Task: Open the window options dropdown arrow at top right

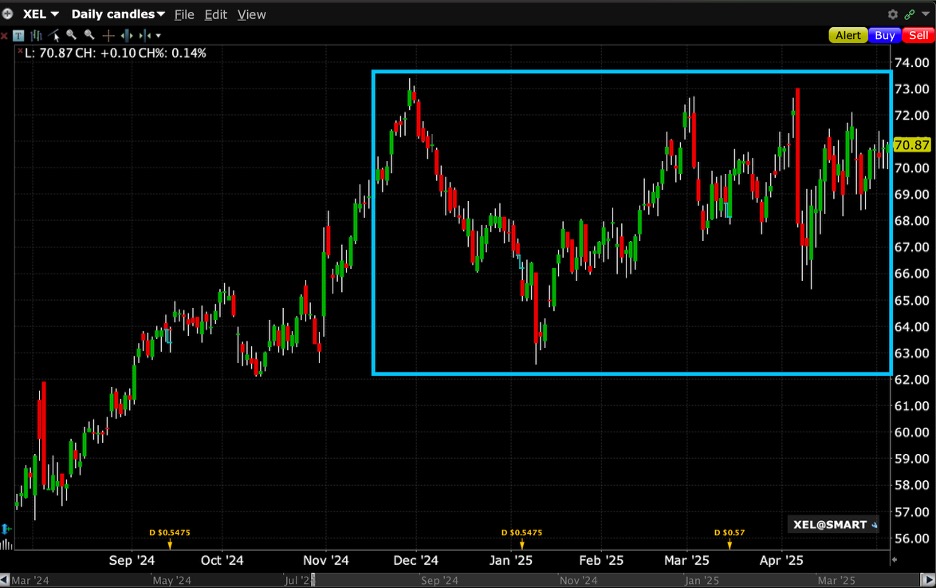Action: pos(926,14)
